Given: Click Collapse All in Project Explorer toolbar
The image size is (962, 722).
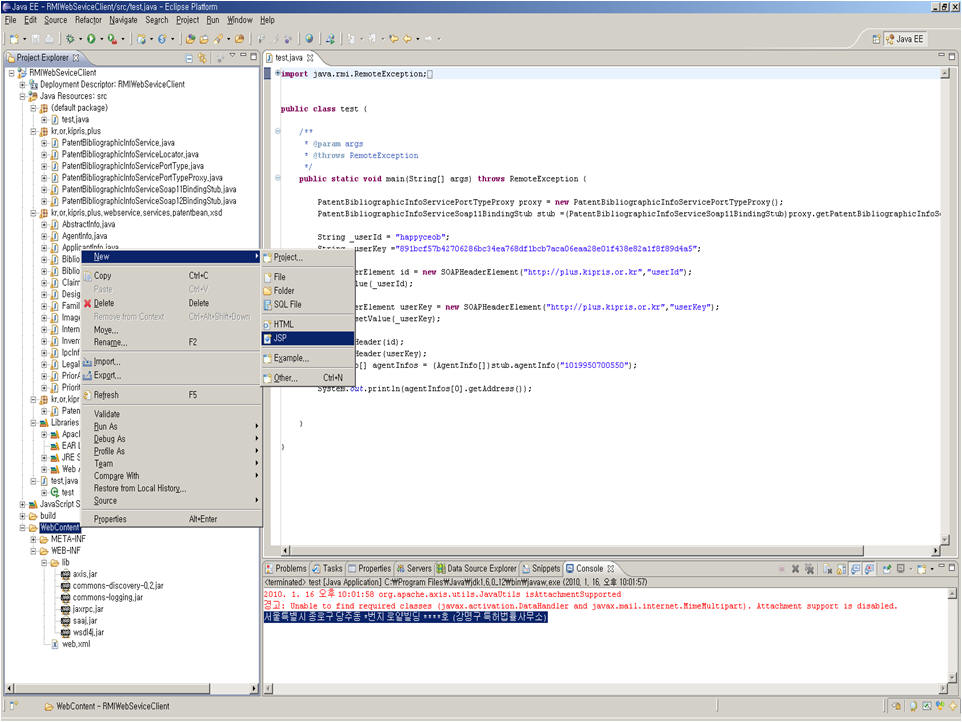Looking at the screenshot, I should tap(187, 58).
